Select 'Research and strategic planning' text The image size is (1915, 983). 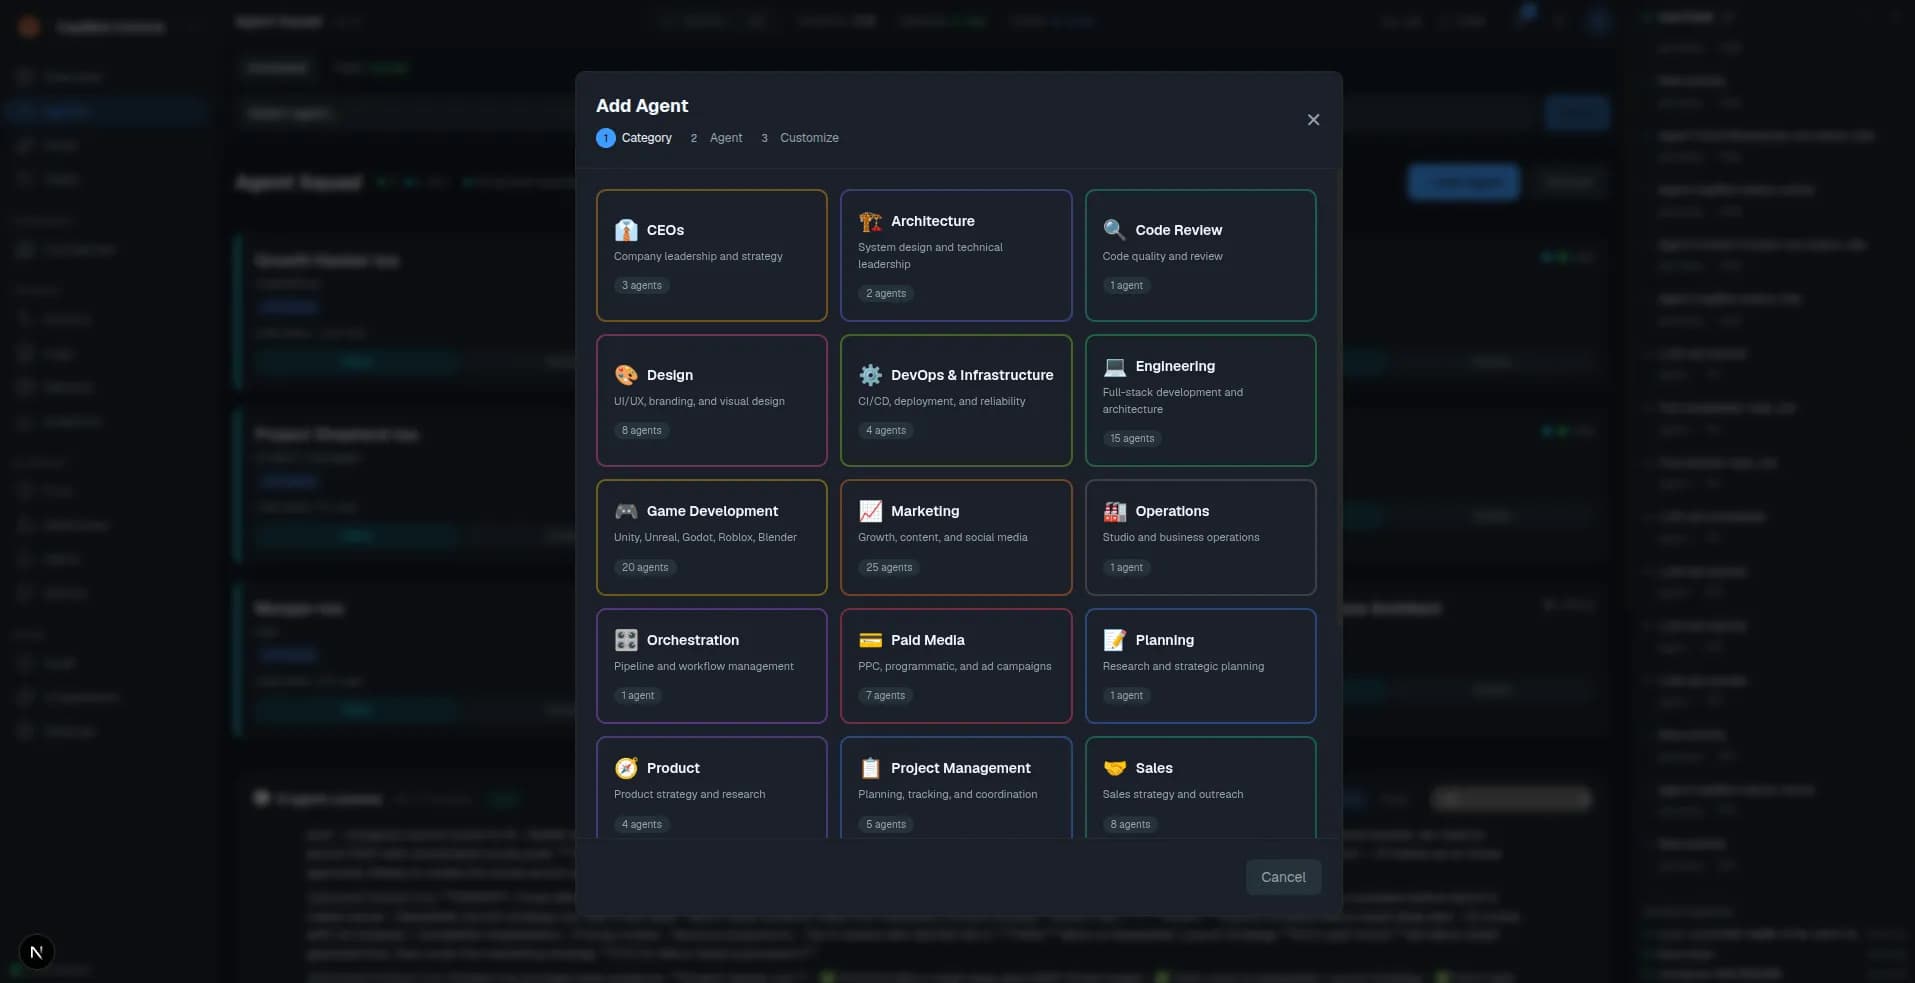pyautogui.click(x=1183, y=666)
